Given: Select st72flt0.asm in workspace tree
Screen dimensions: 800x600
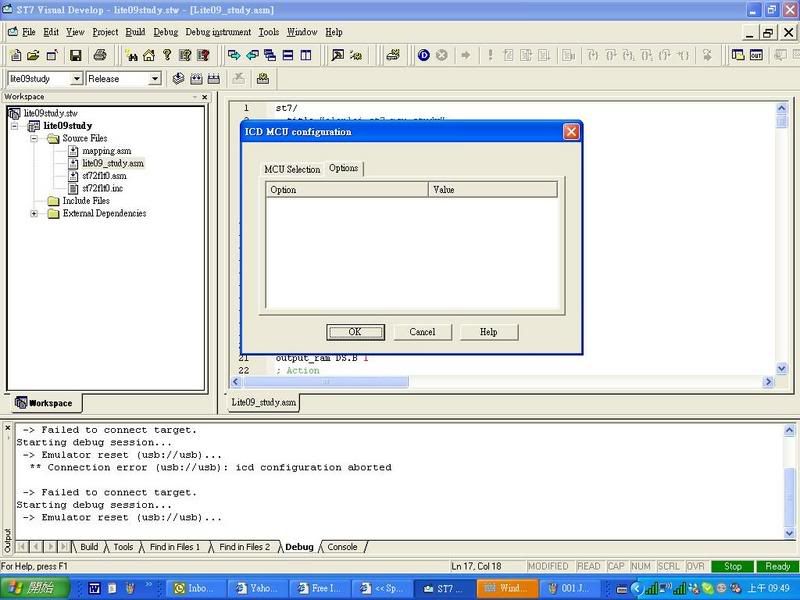Looking at the screenshot, I should click(104, 176).
